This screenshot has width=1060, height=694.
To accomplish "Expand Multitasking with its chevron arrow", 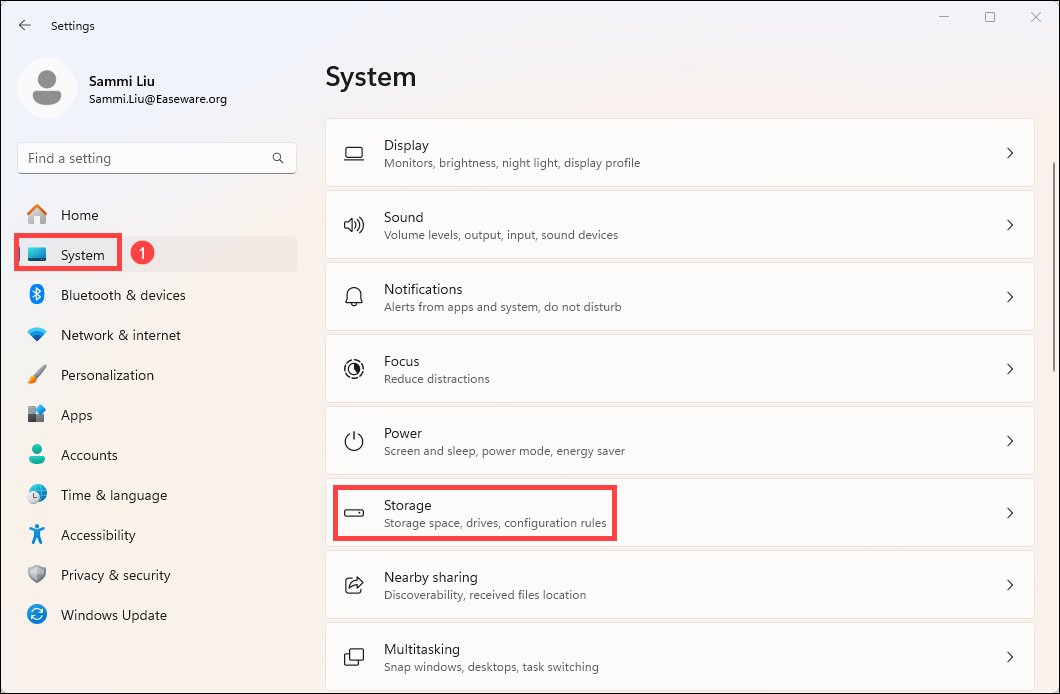I will [1010, 657].
